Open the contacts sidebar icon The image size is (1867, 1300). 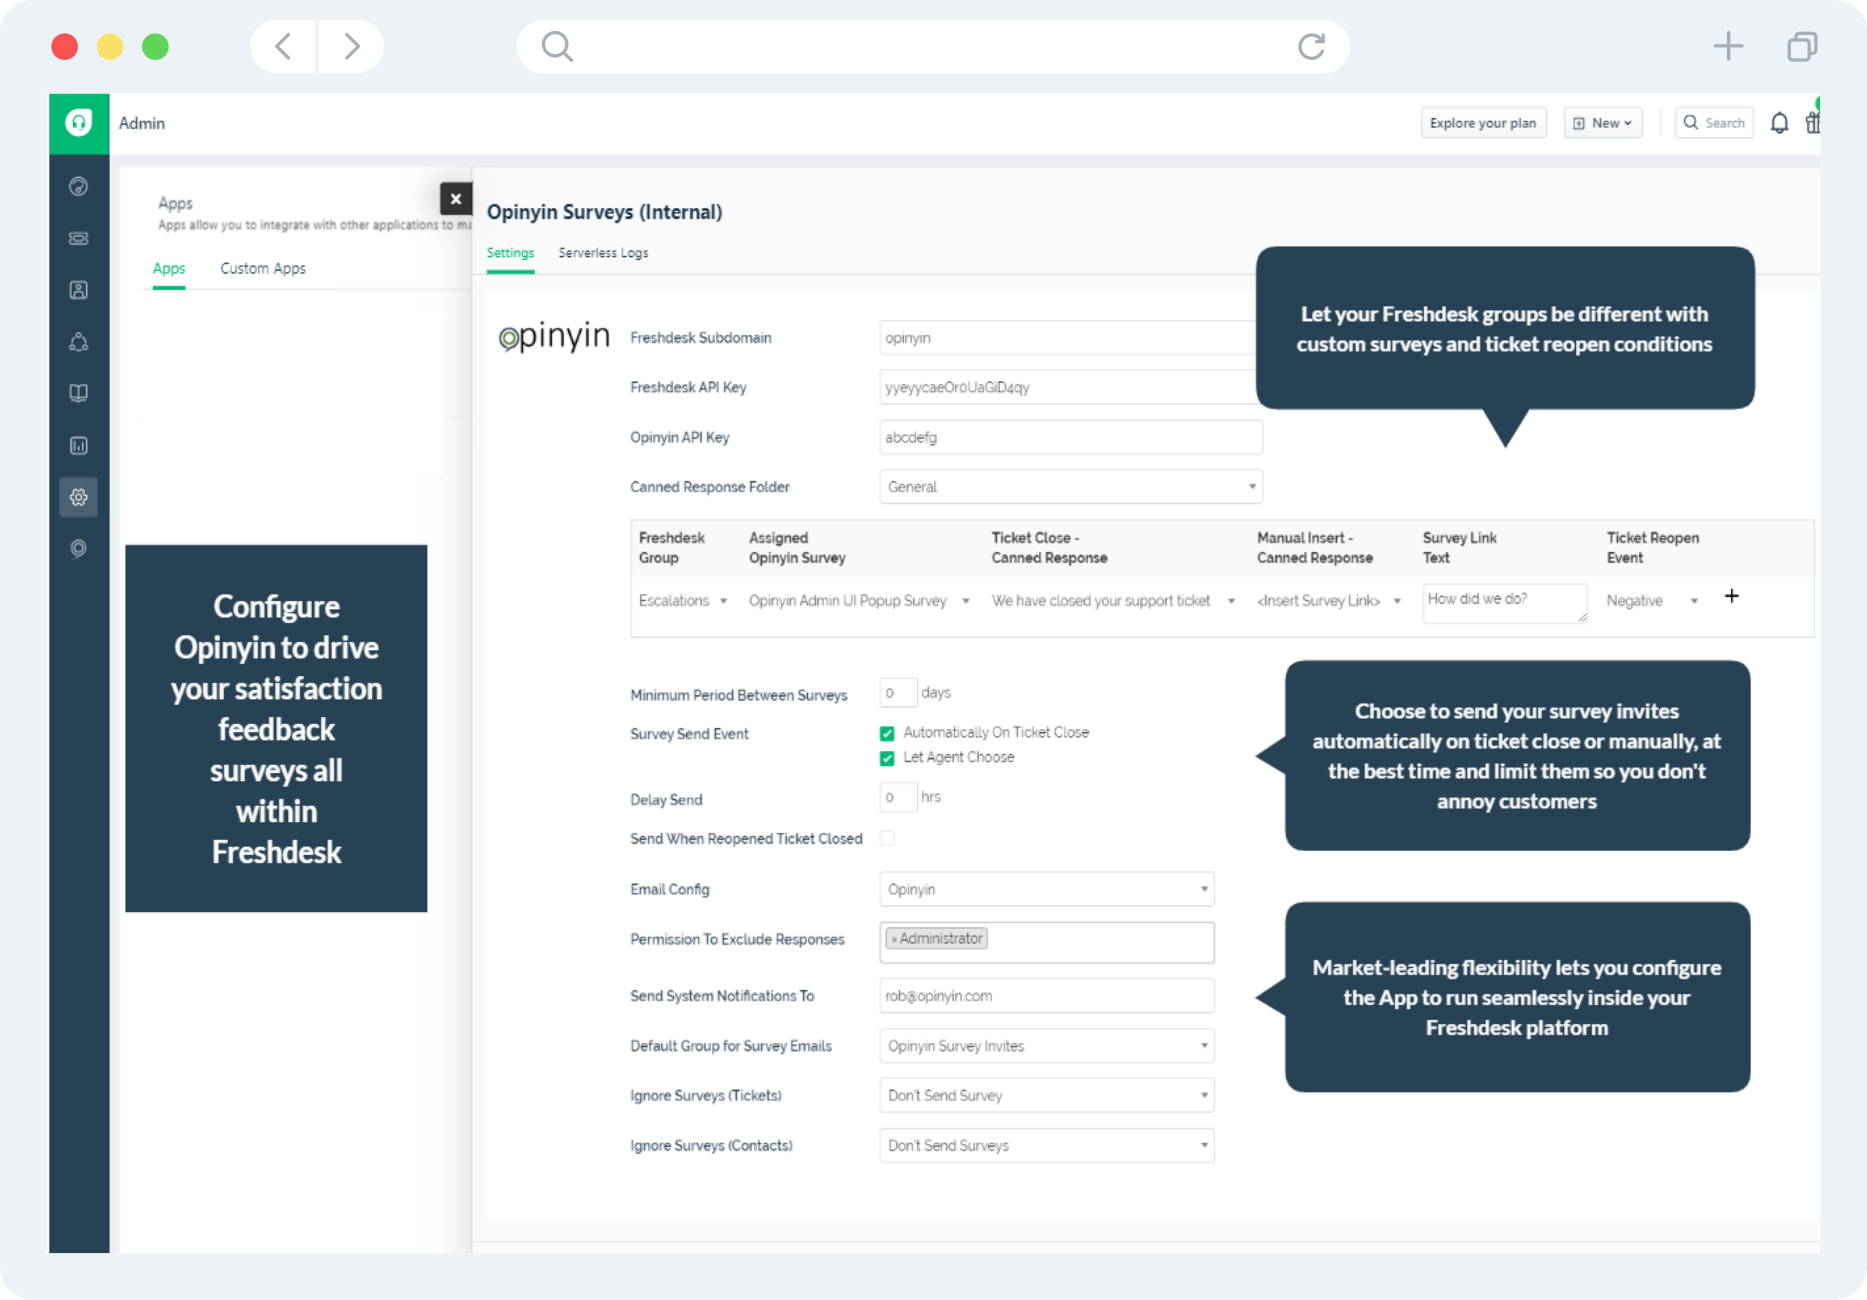coord(79,290)
